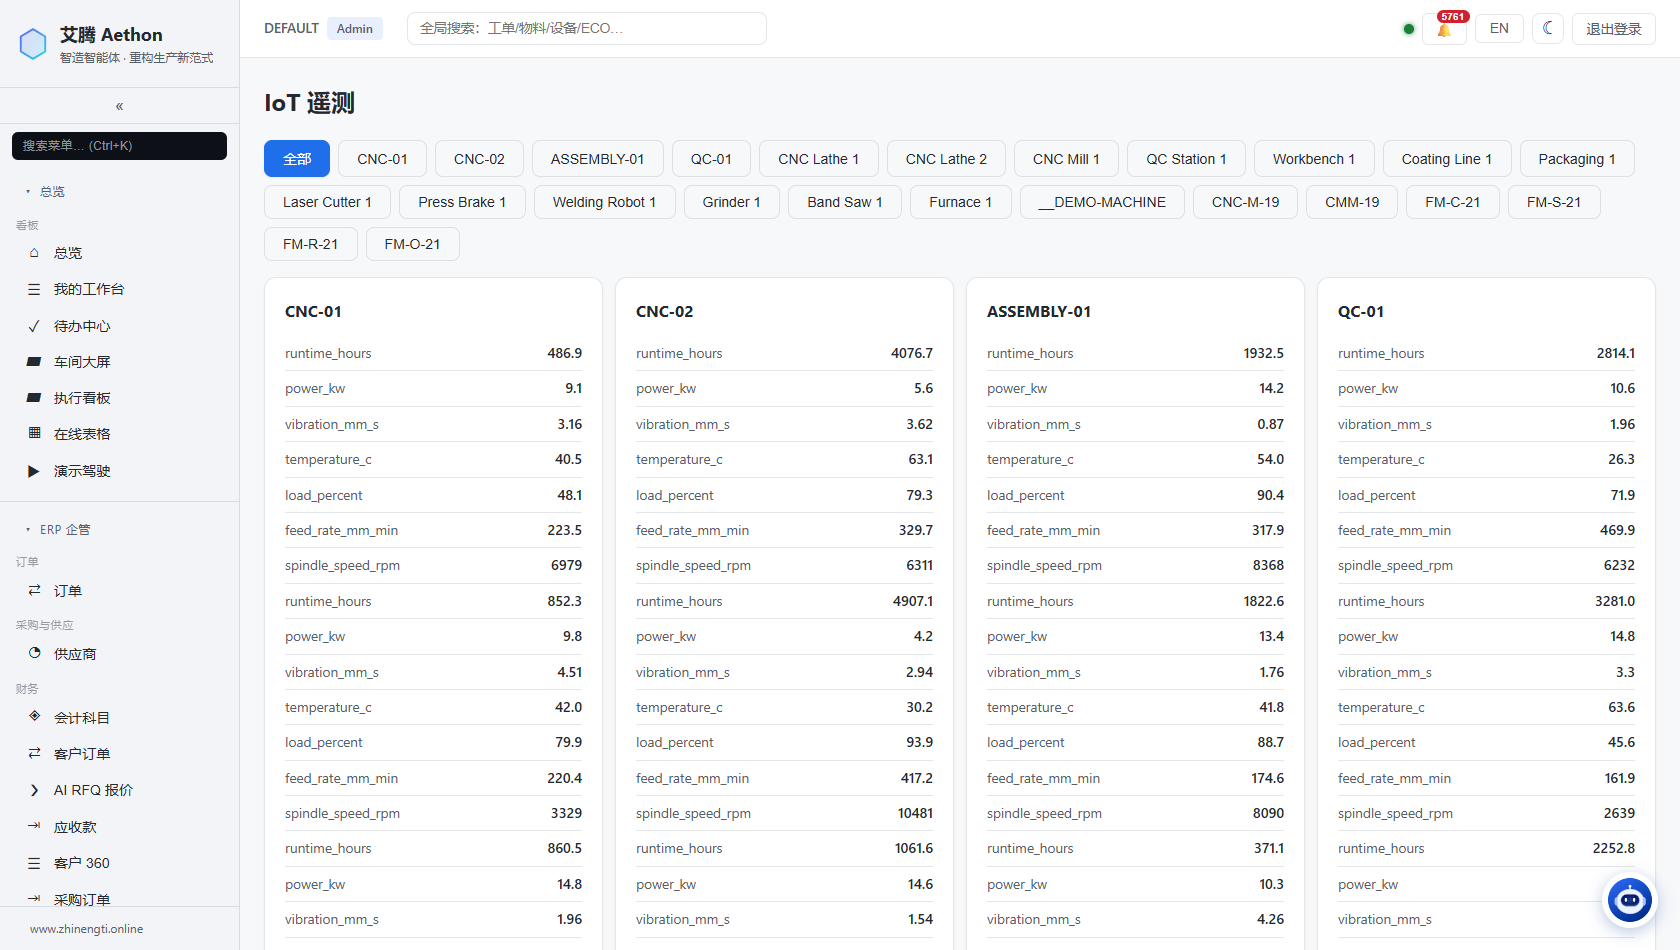The height and width of the screenshot is (950, 1680).
Task: Focus the global search input field
Action: click(587, 28)
